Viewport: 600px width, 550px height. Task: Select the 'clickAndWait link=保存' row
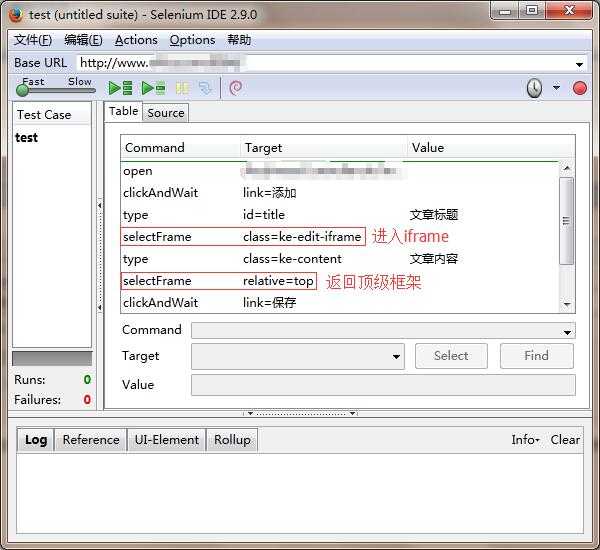(340, 303)
